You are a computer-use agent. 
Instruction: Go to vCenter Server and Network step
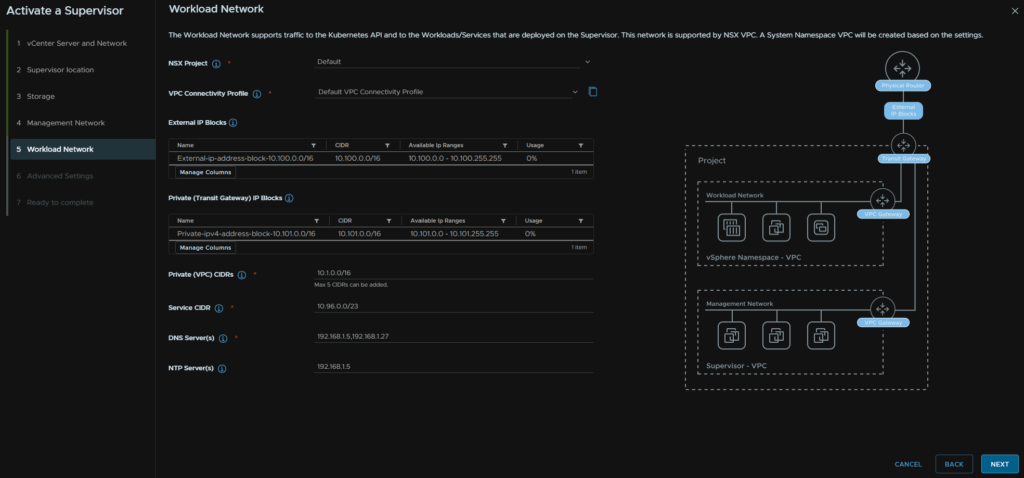(76, 44)
